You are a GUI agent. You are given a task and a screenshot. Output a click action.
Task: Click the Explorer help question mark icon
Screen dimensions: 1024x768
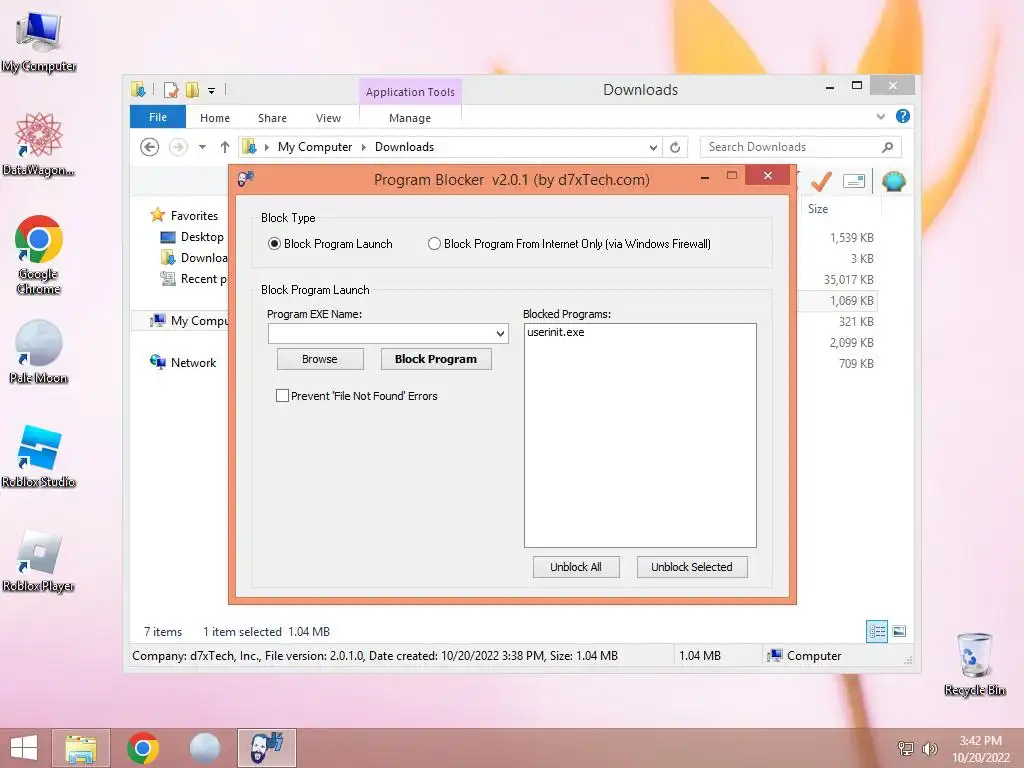click(x=903, y=116)
